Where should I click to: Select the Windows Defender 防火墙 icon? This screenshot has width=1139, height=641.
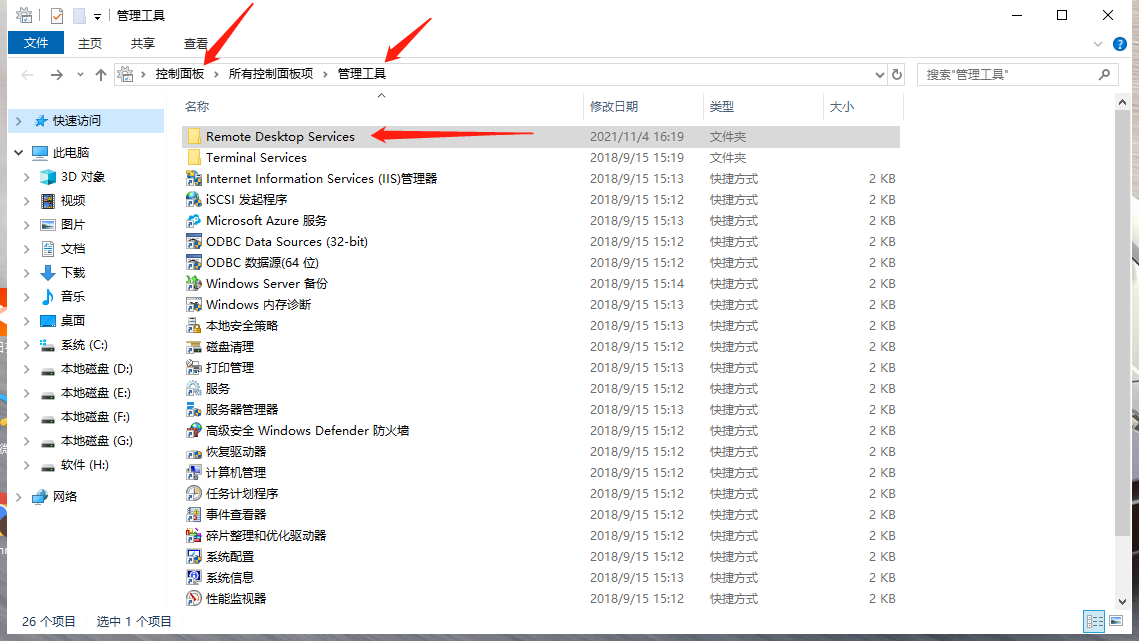tap(194, 432)
